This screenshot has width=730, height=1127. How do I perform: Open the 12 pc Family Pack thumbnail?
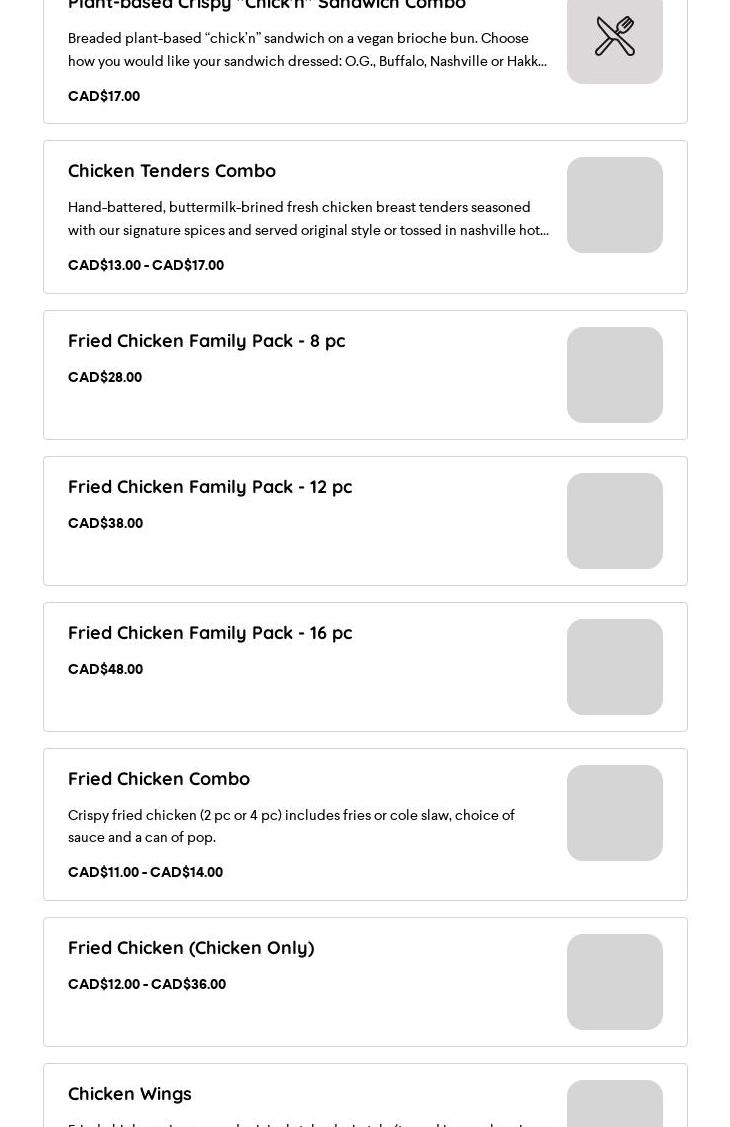tap(614, 521)
